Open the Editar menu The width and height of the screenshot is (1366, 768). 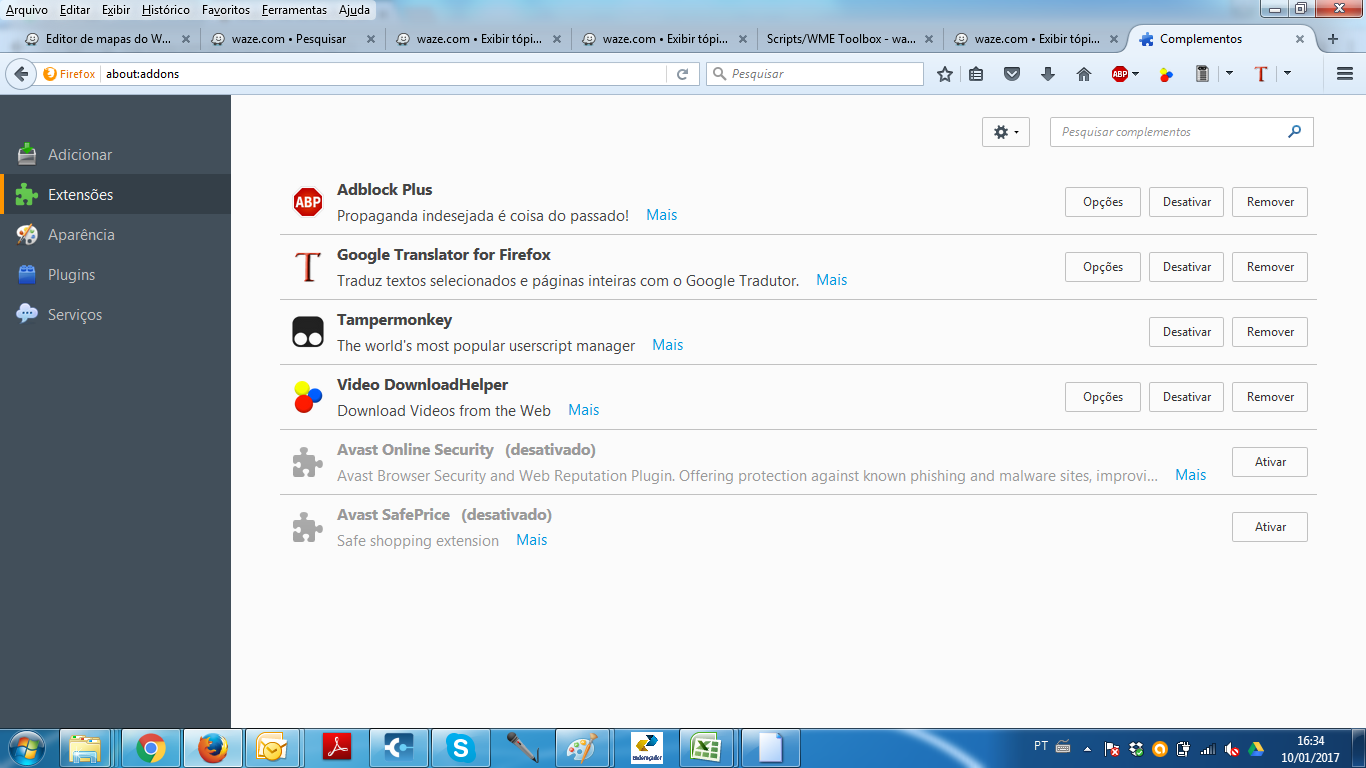click(x=75, y=10)
